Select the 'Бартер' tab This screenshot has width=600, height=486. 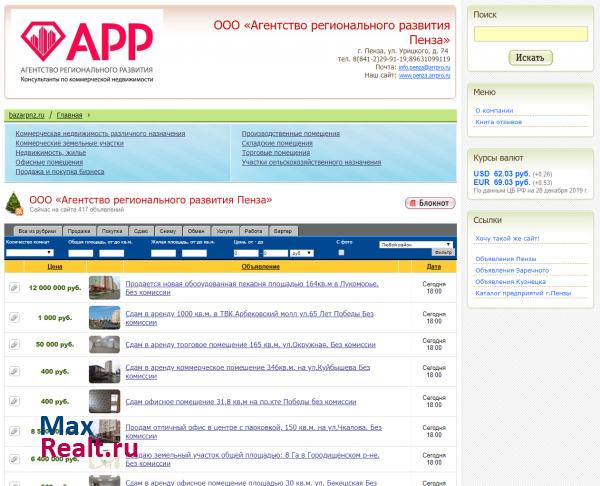click(283, 231)
